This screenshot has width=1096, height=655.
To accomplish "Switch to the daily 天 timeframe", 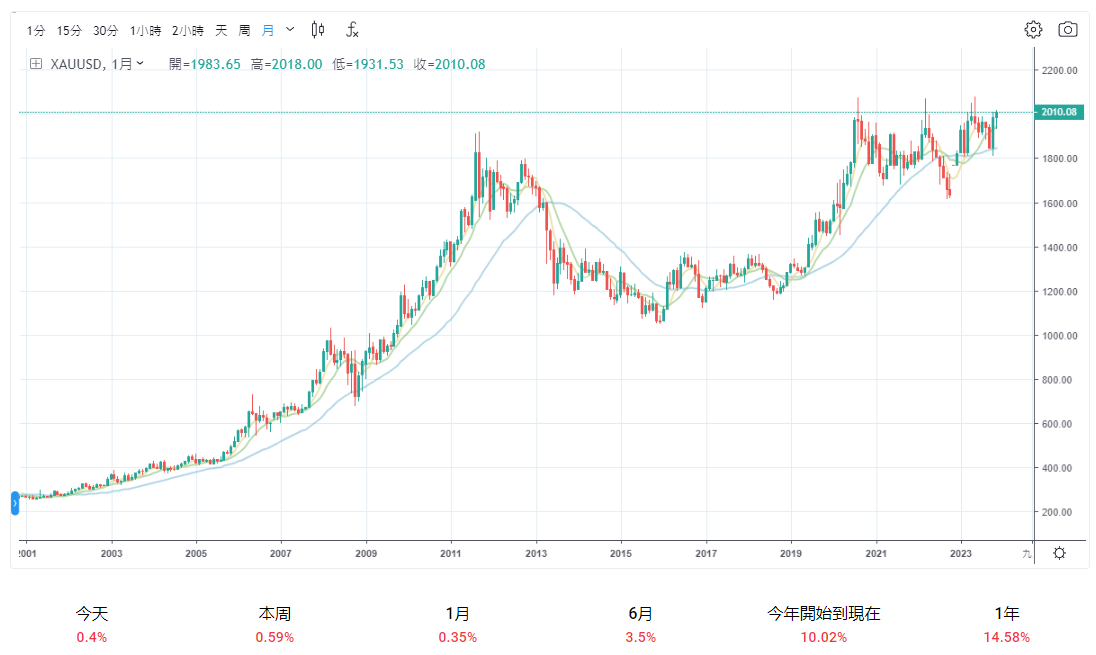I will [x=222, y=31].
